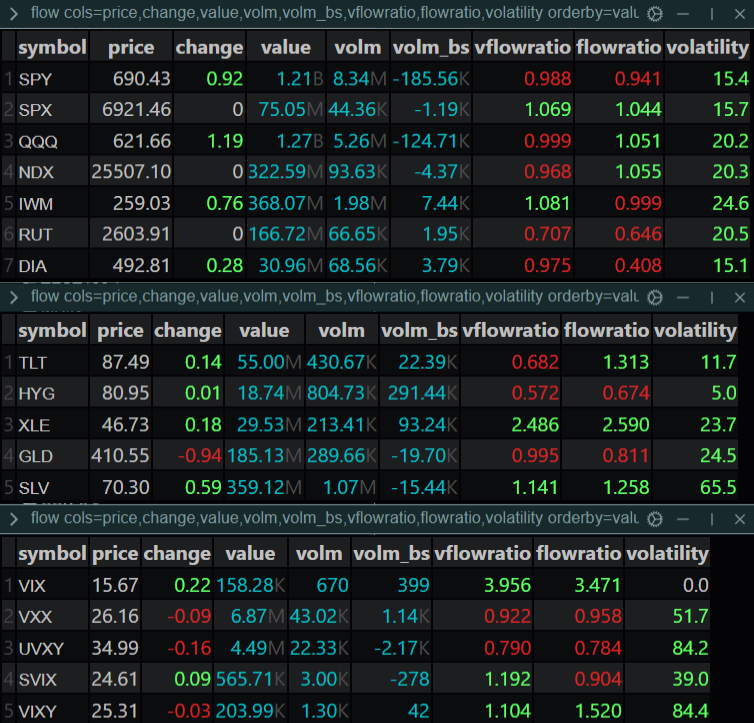Expand chevron beside middle flow command

13,298
